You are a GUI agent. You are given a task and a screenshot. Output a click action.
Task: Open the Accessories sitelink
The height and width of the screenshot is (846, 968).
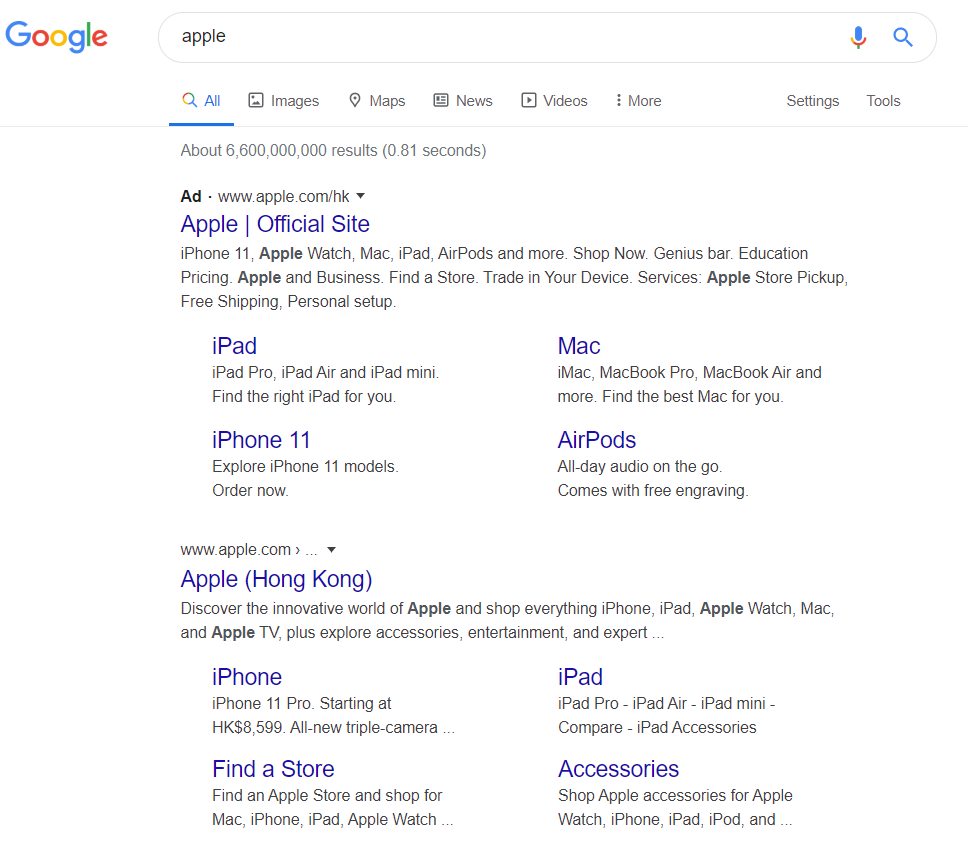[619, 769]
